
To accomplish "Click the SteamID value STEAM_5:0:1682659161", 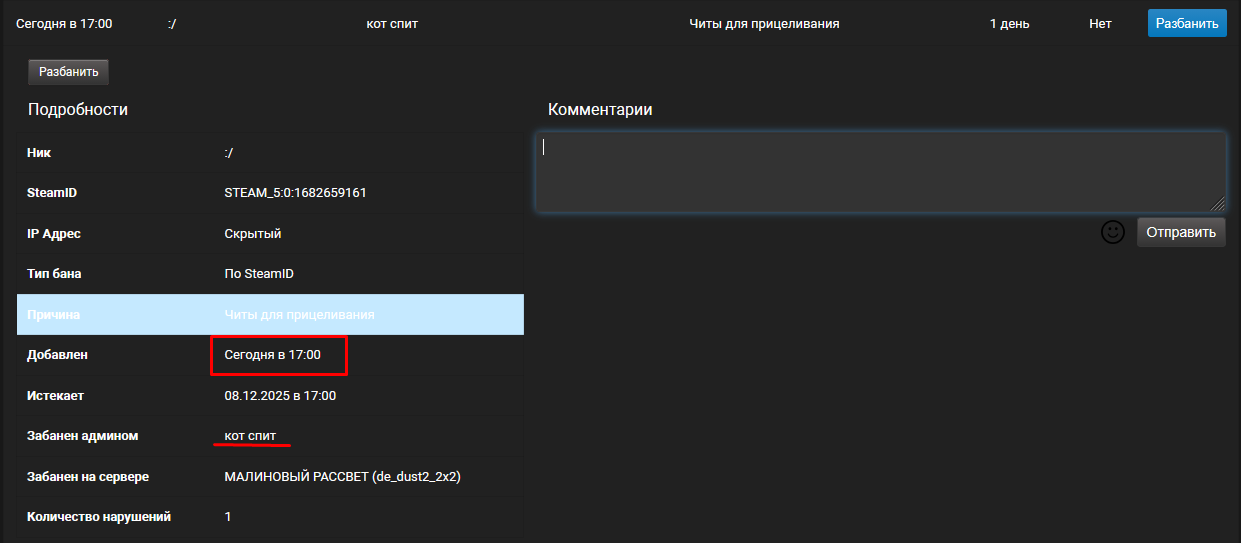I will click(x=295, y=192).
